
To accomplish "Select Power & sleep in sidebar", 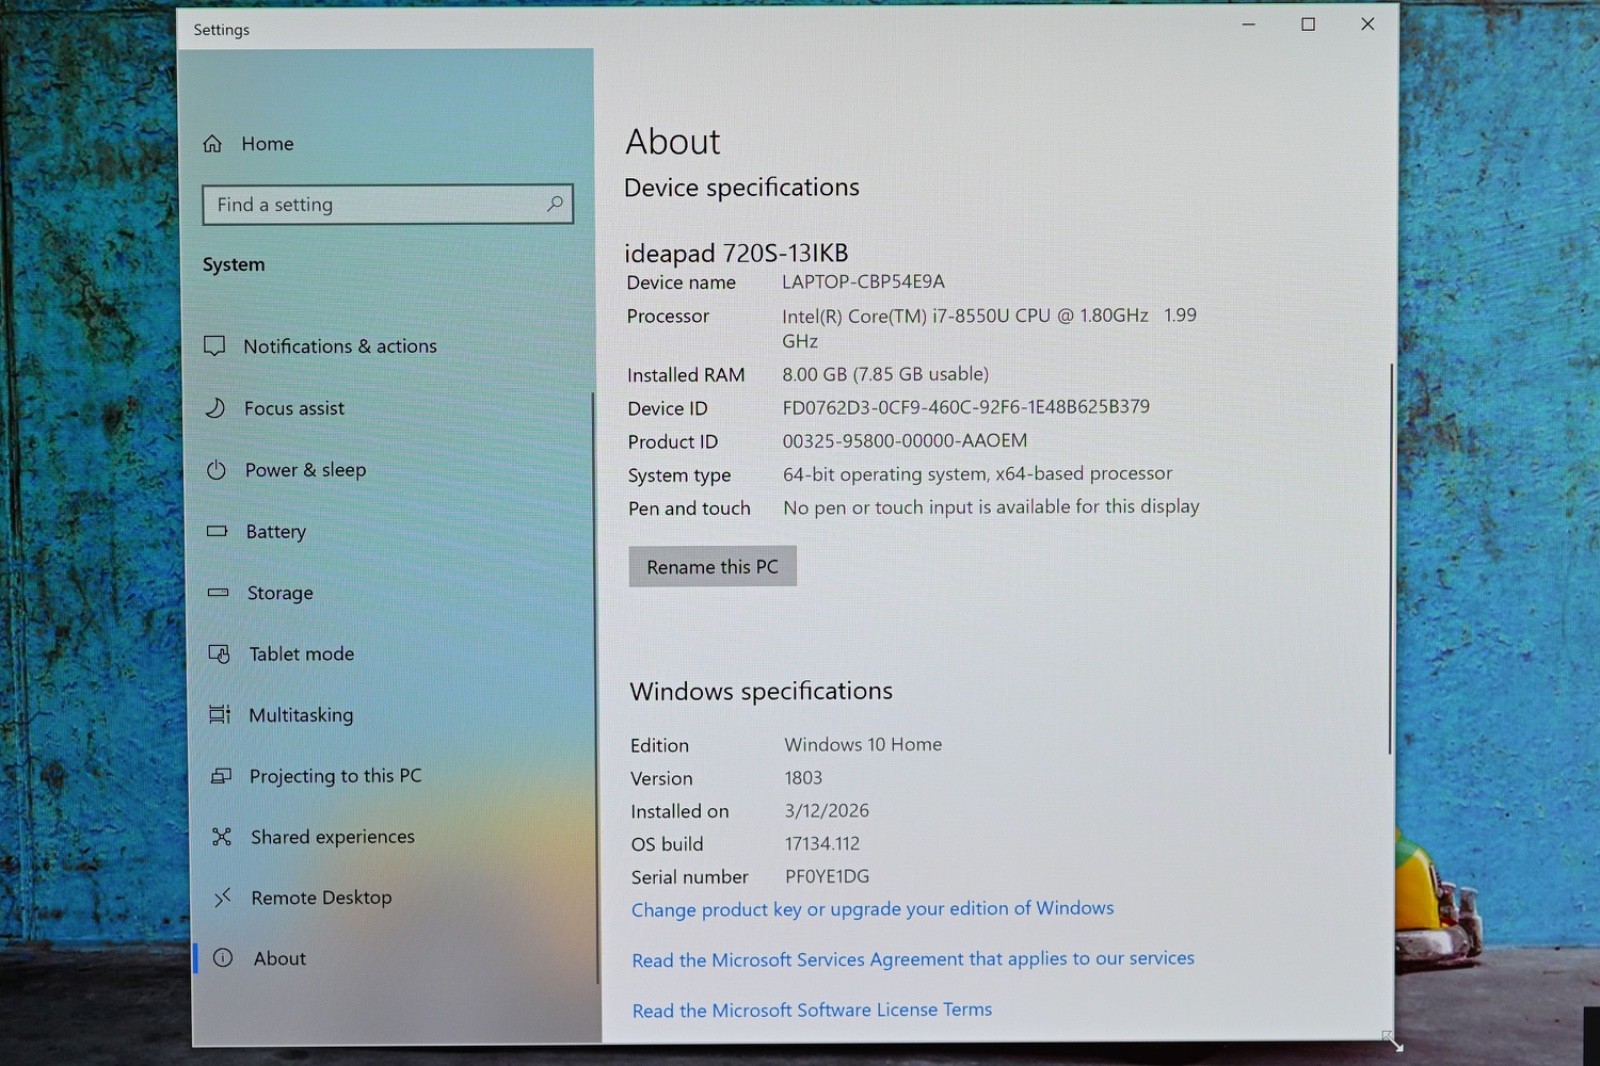I will click(305, 470).
